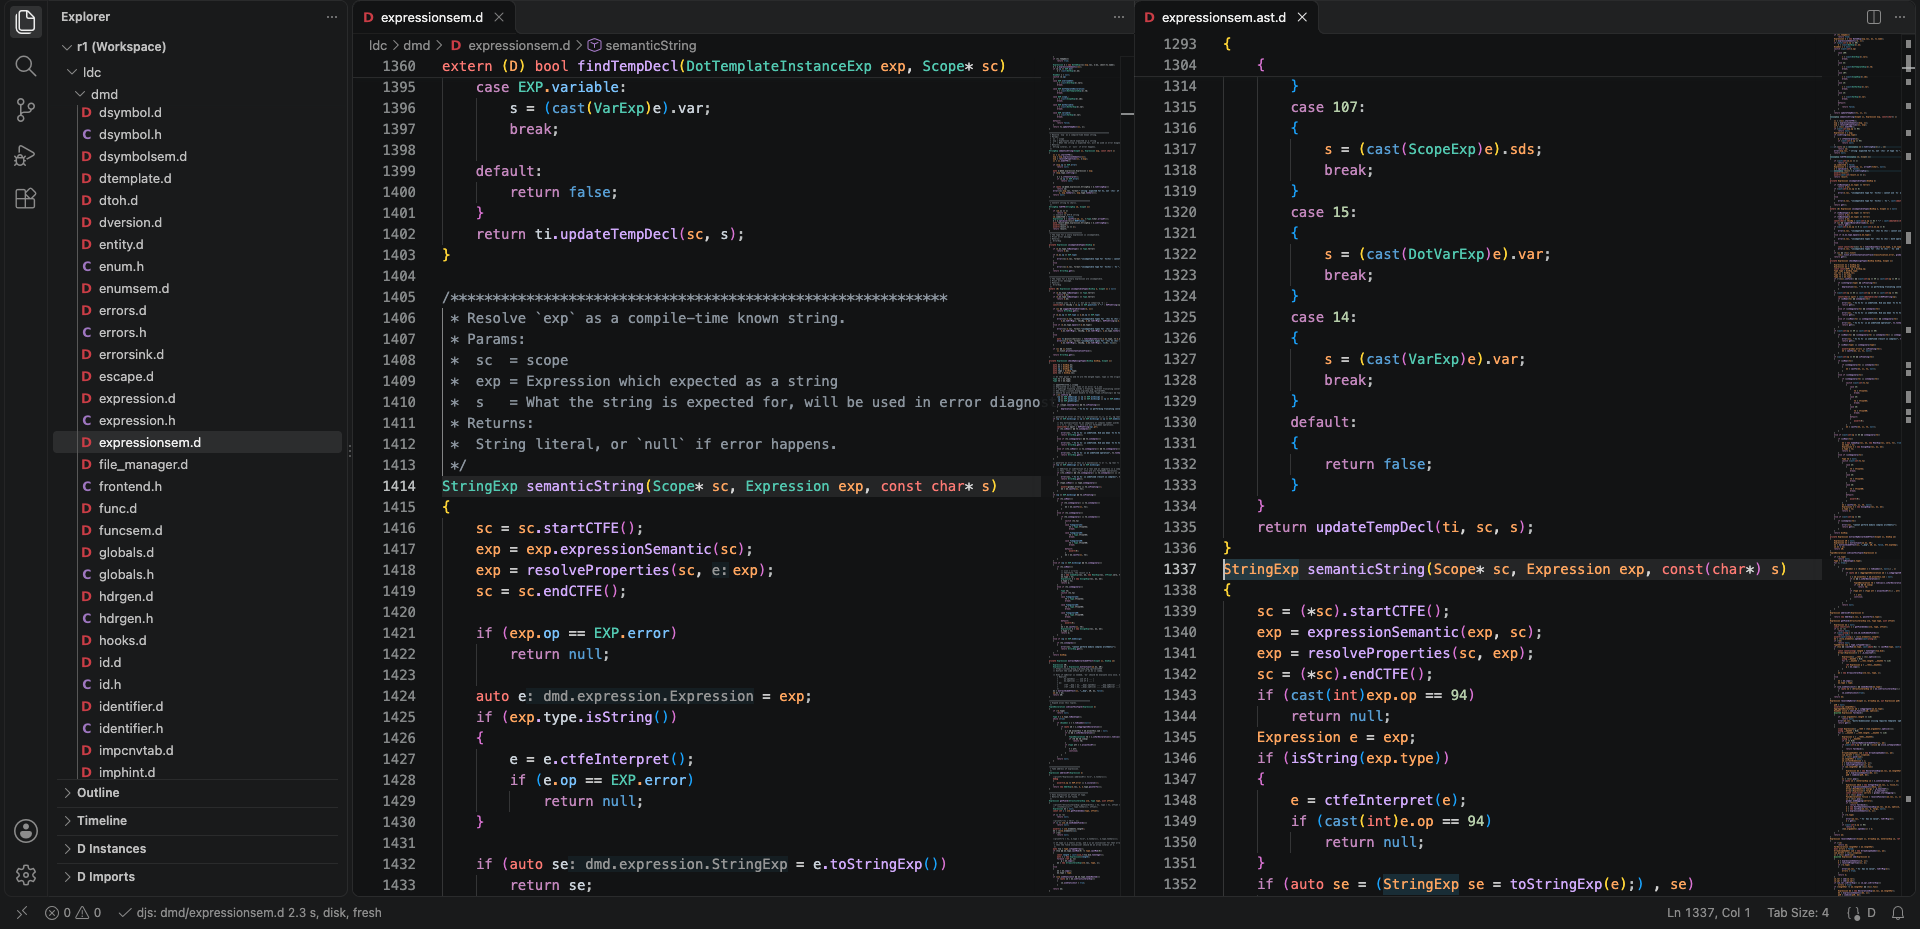Open the errors and warnings count indicator
Viewport: 1920px width, 929px height.
73,913
